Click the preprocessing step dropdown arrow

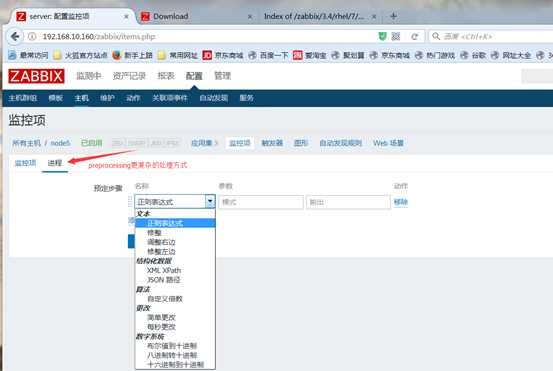(210, 202)
